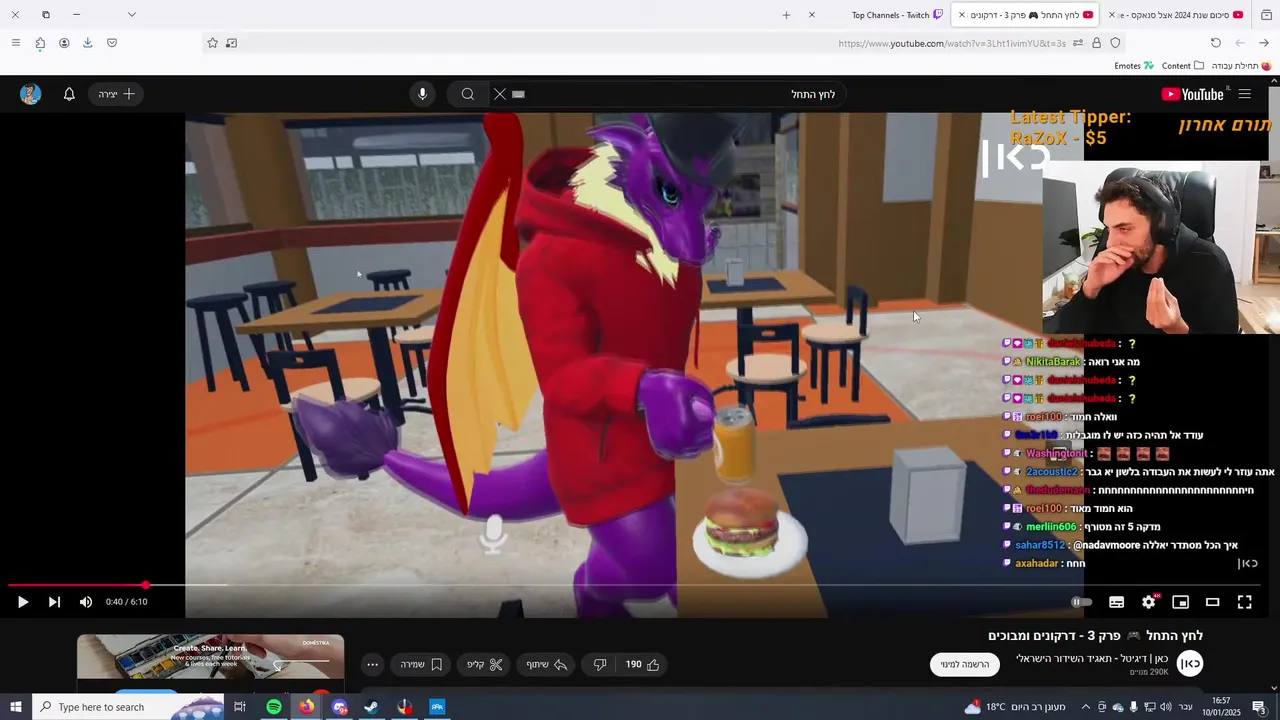Open the browser extensions icon

(x=39, y=43)
